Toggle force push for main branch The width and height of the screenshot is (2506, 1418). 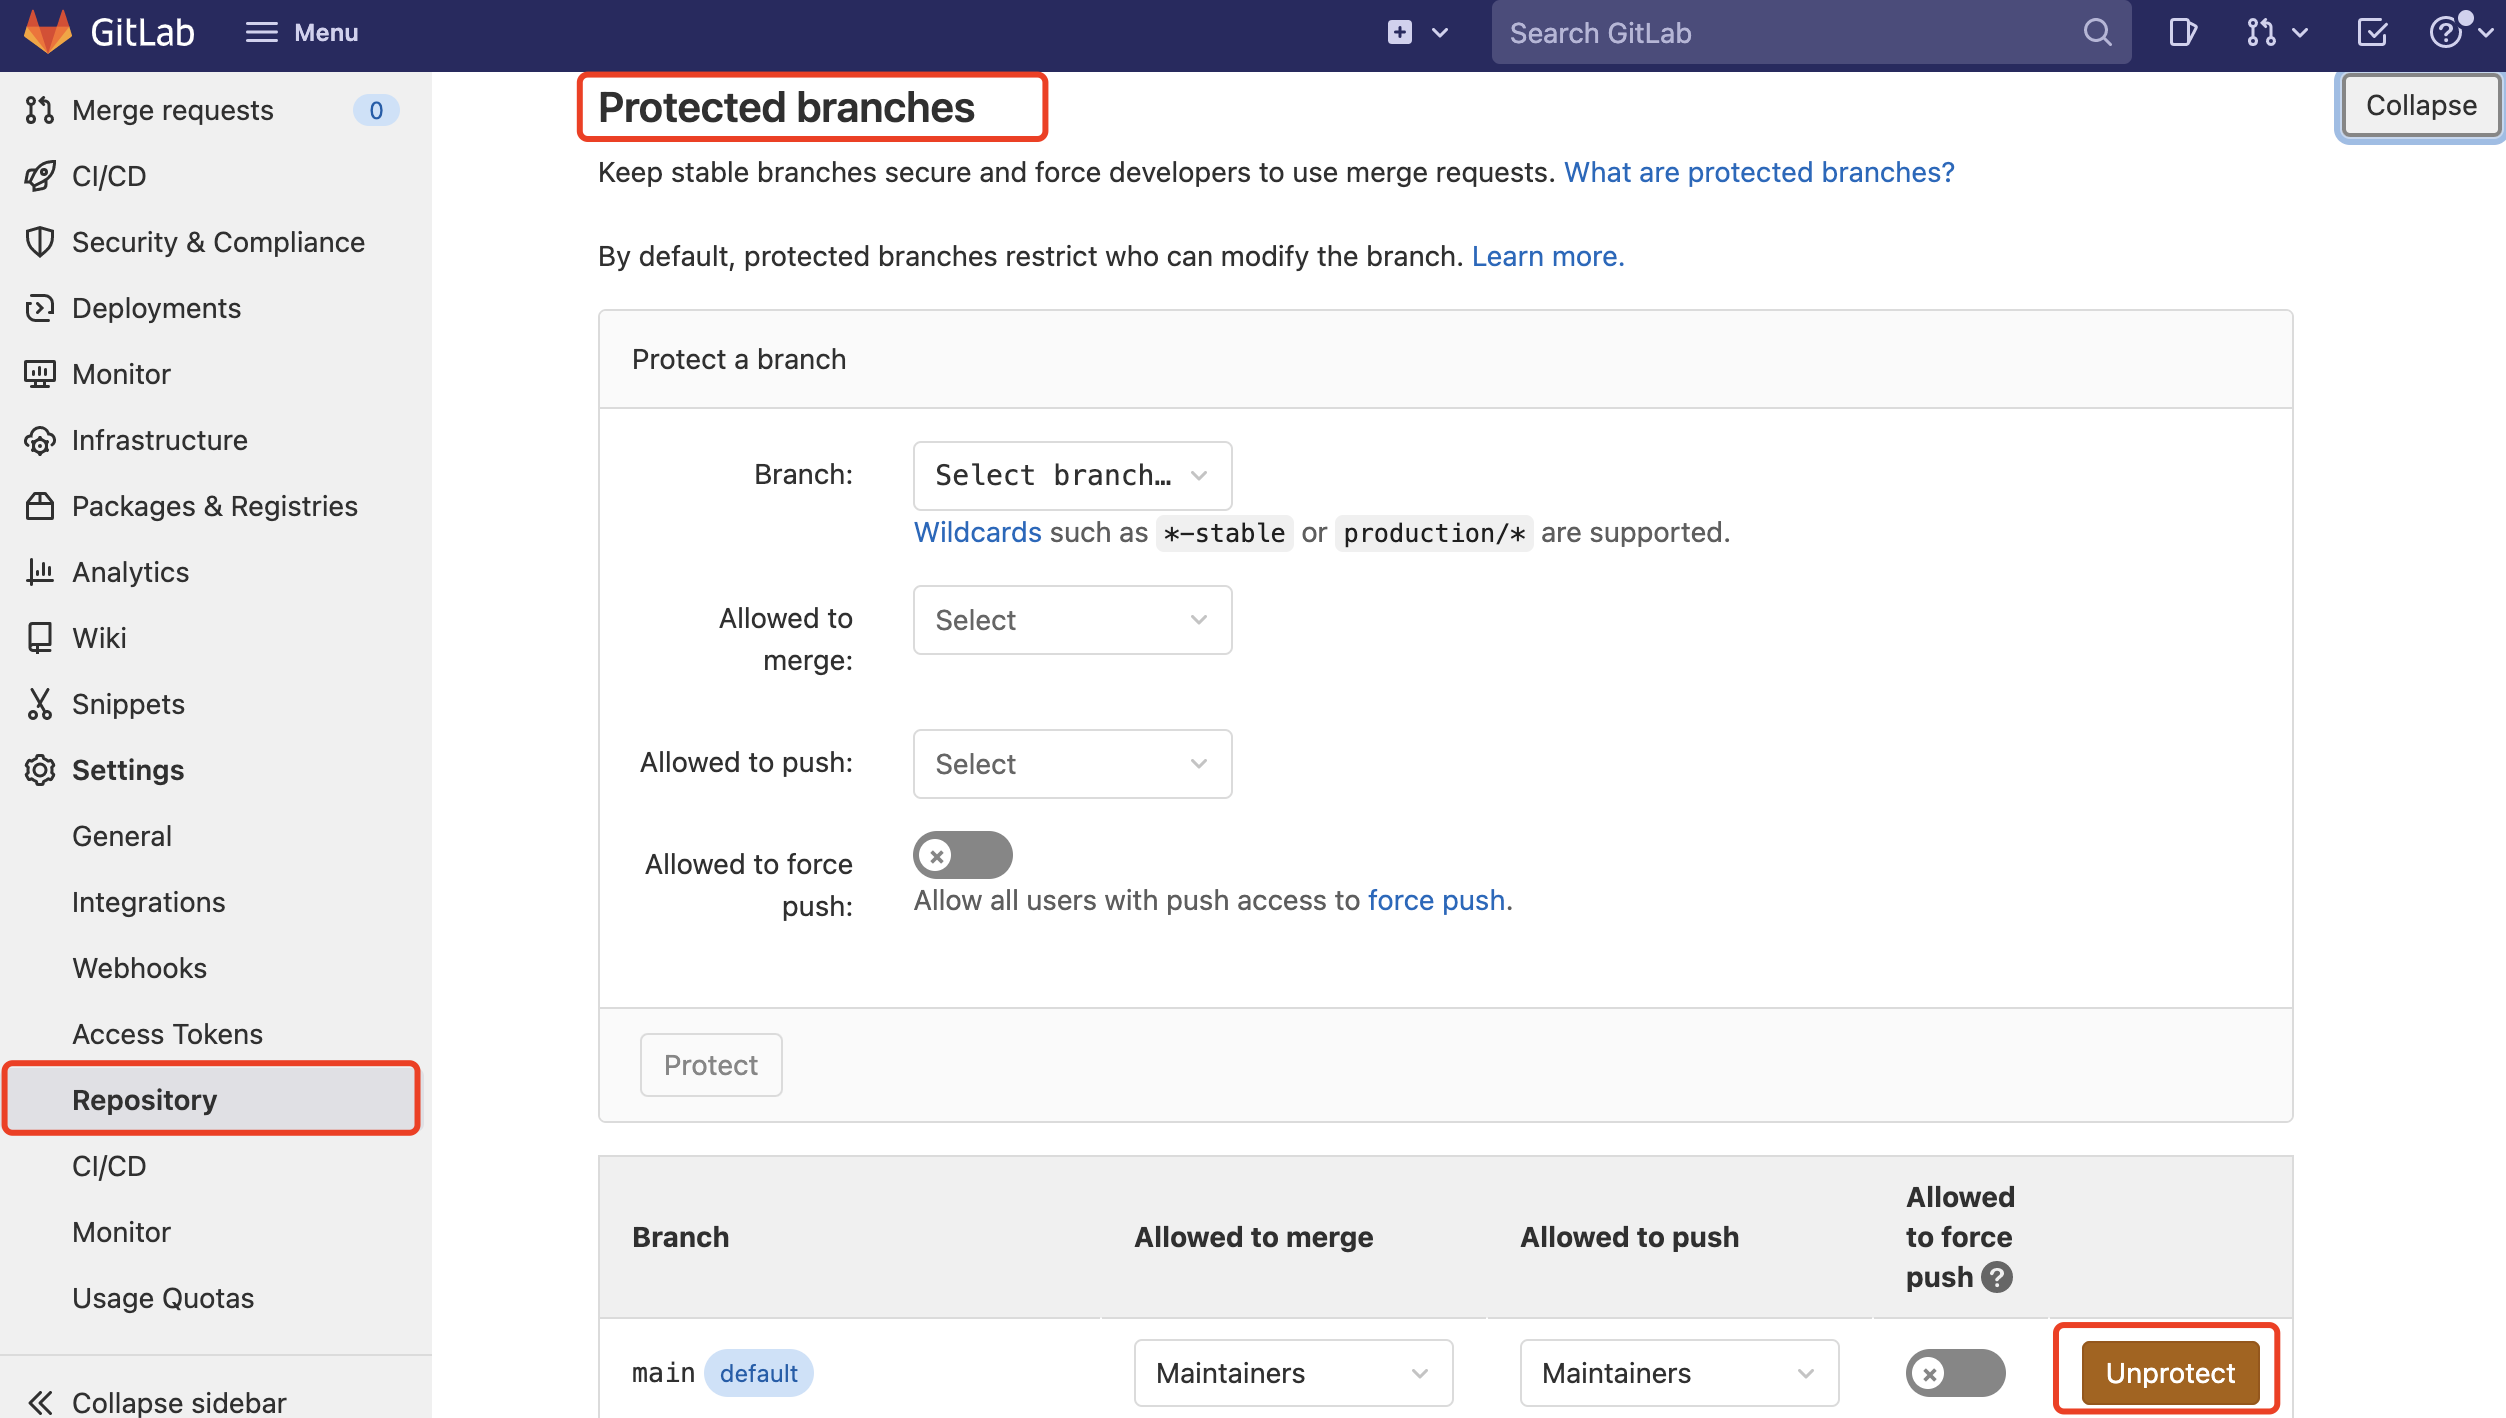pos(1954,1373)
